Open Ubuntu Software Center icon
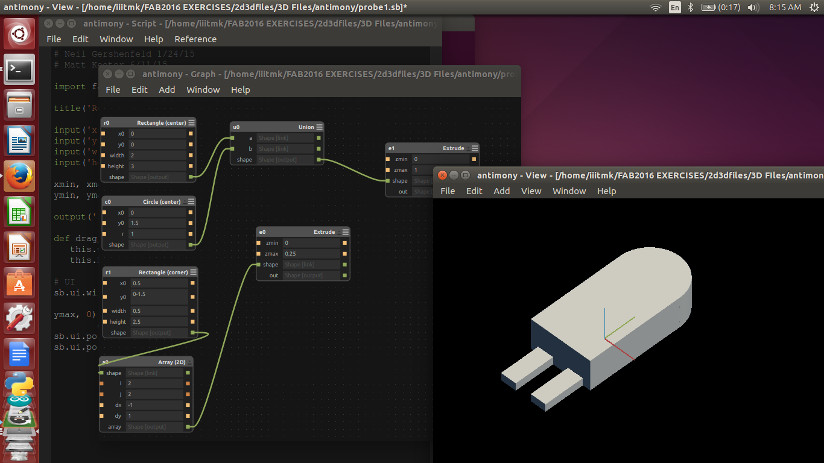Screen dimensions: 824x463 click(x=19, y=283)
